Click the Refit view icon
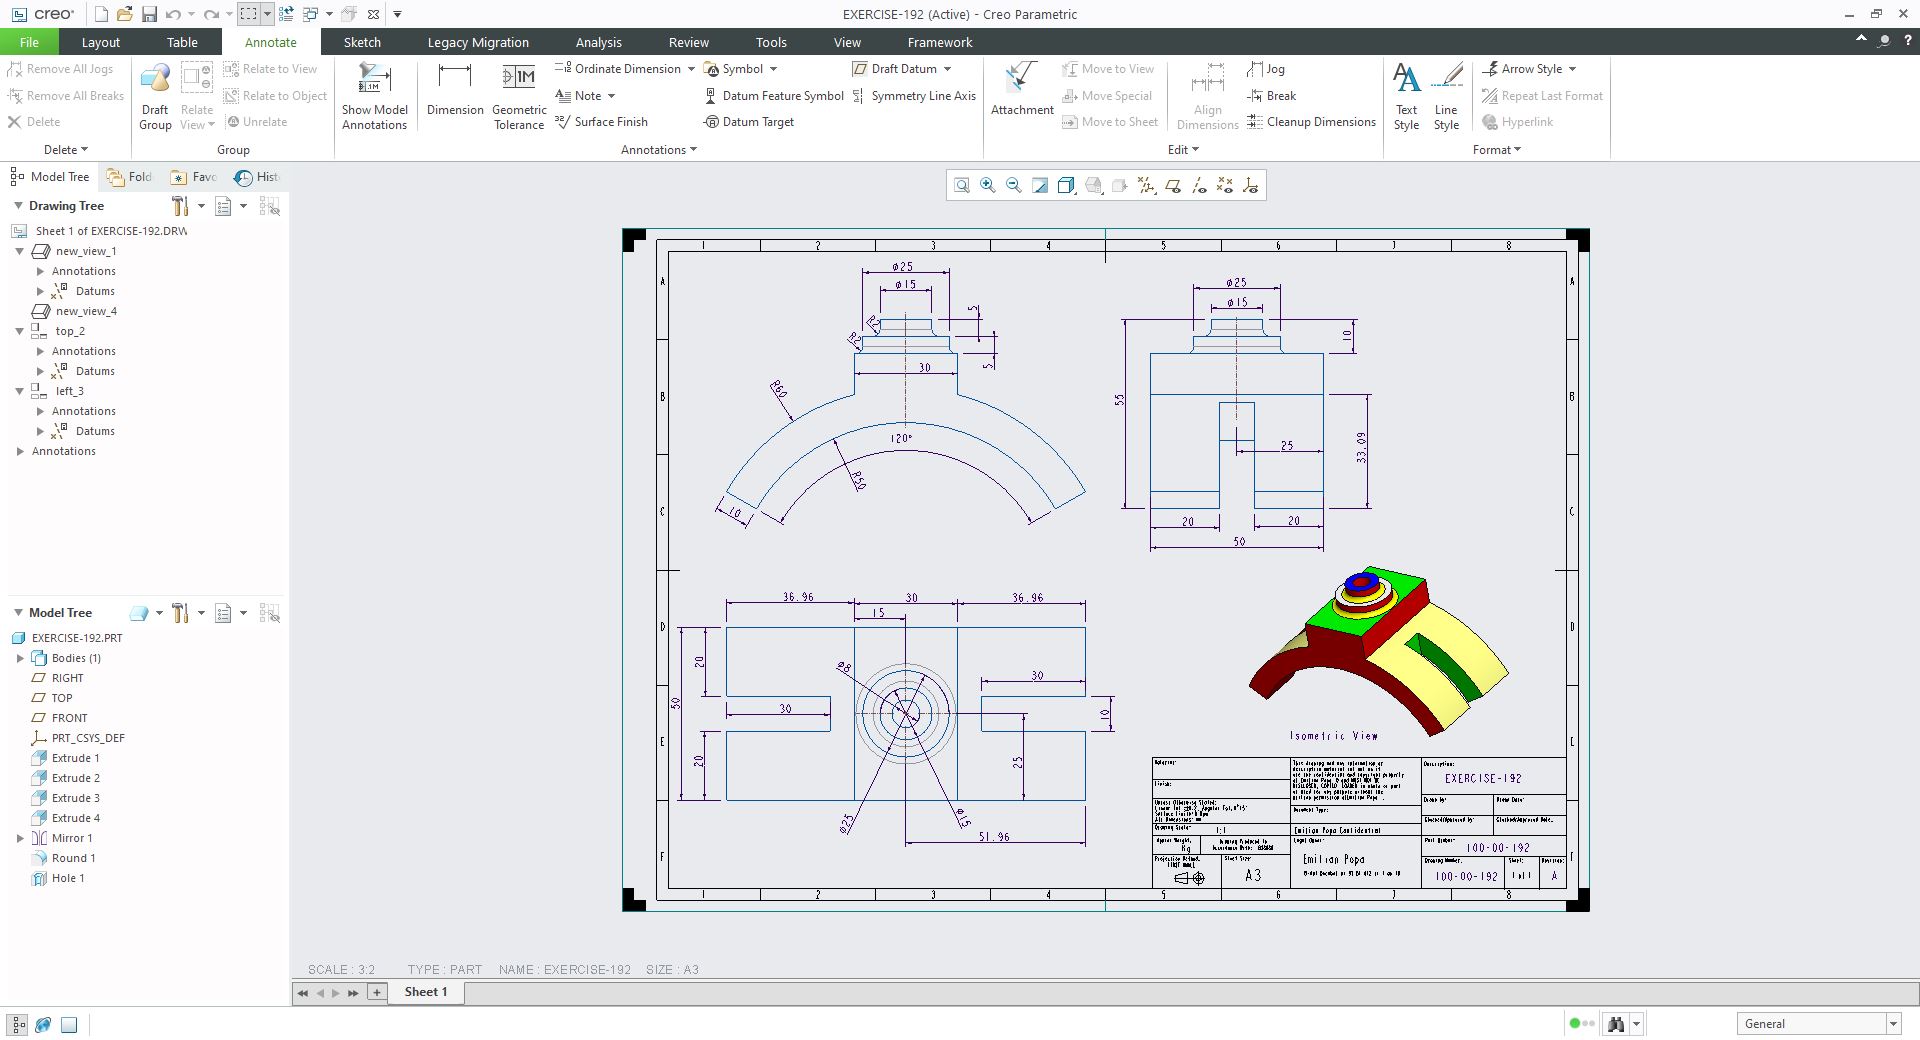The height and width of the screenshot is (1040, 1920). [x=961, y=185]
